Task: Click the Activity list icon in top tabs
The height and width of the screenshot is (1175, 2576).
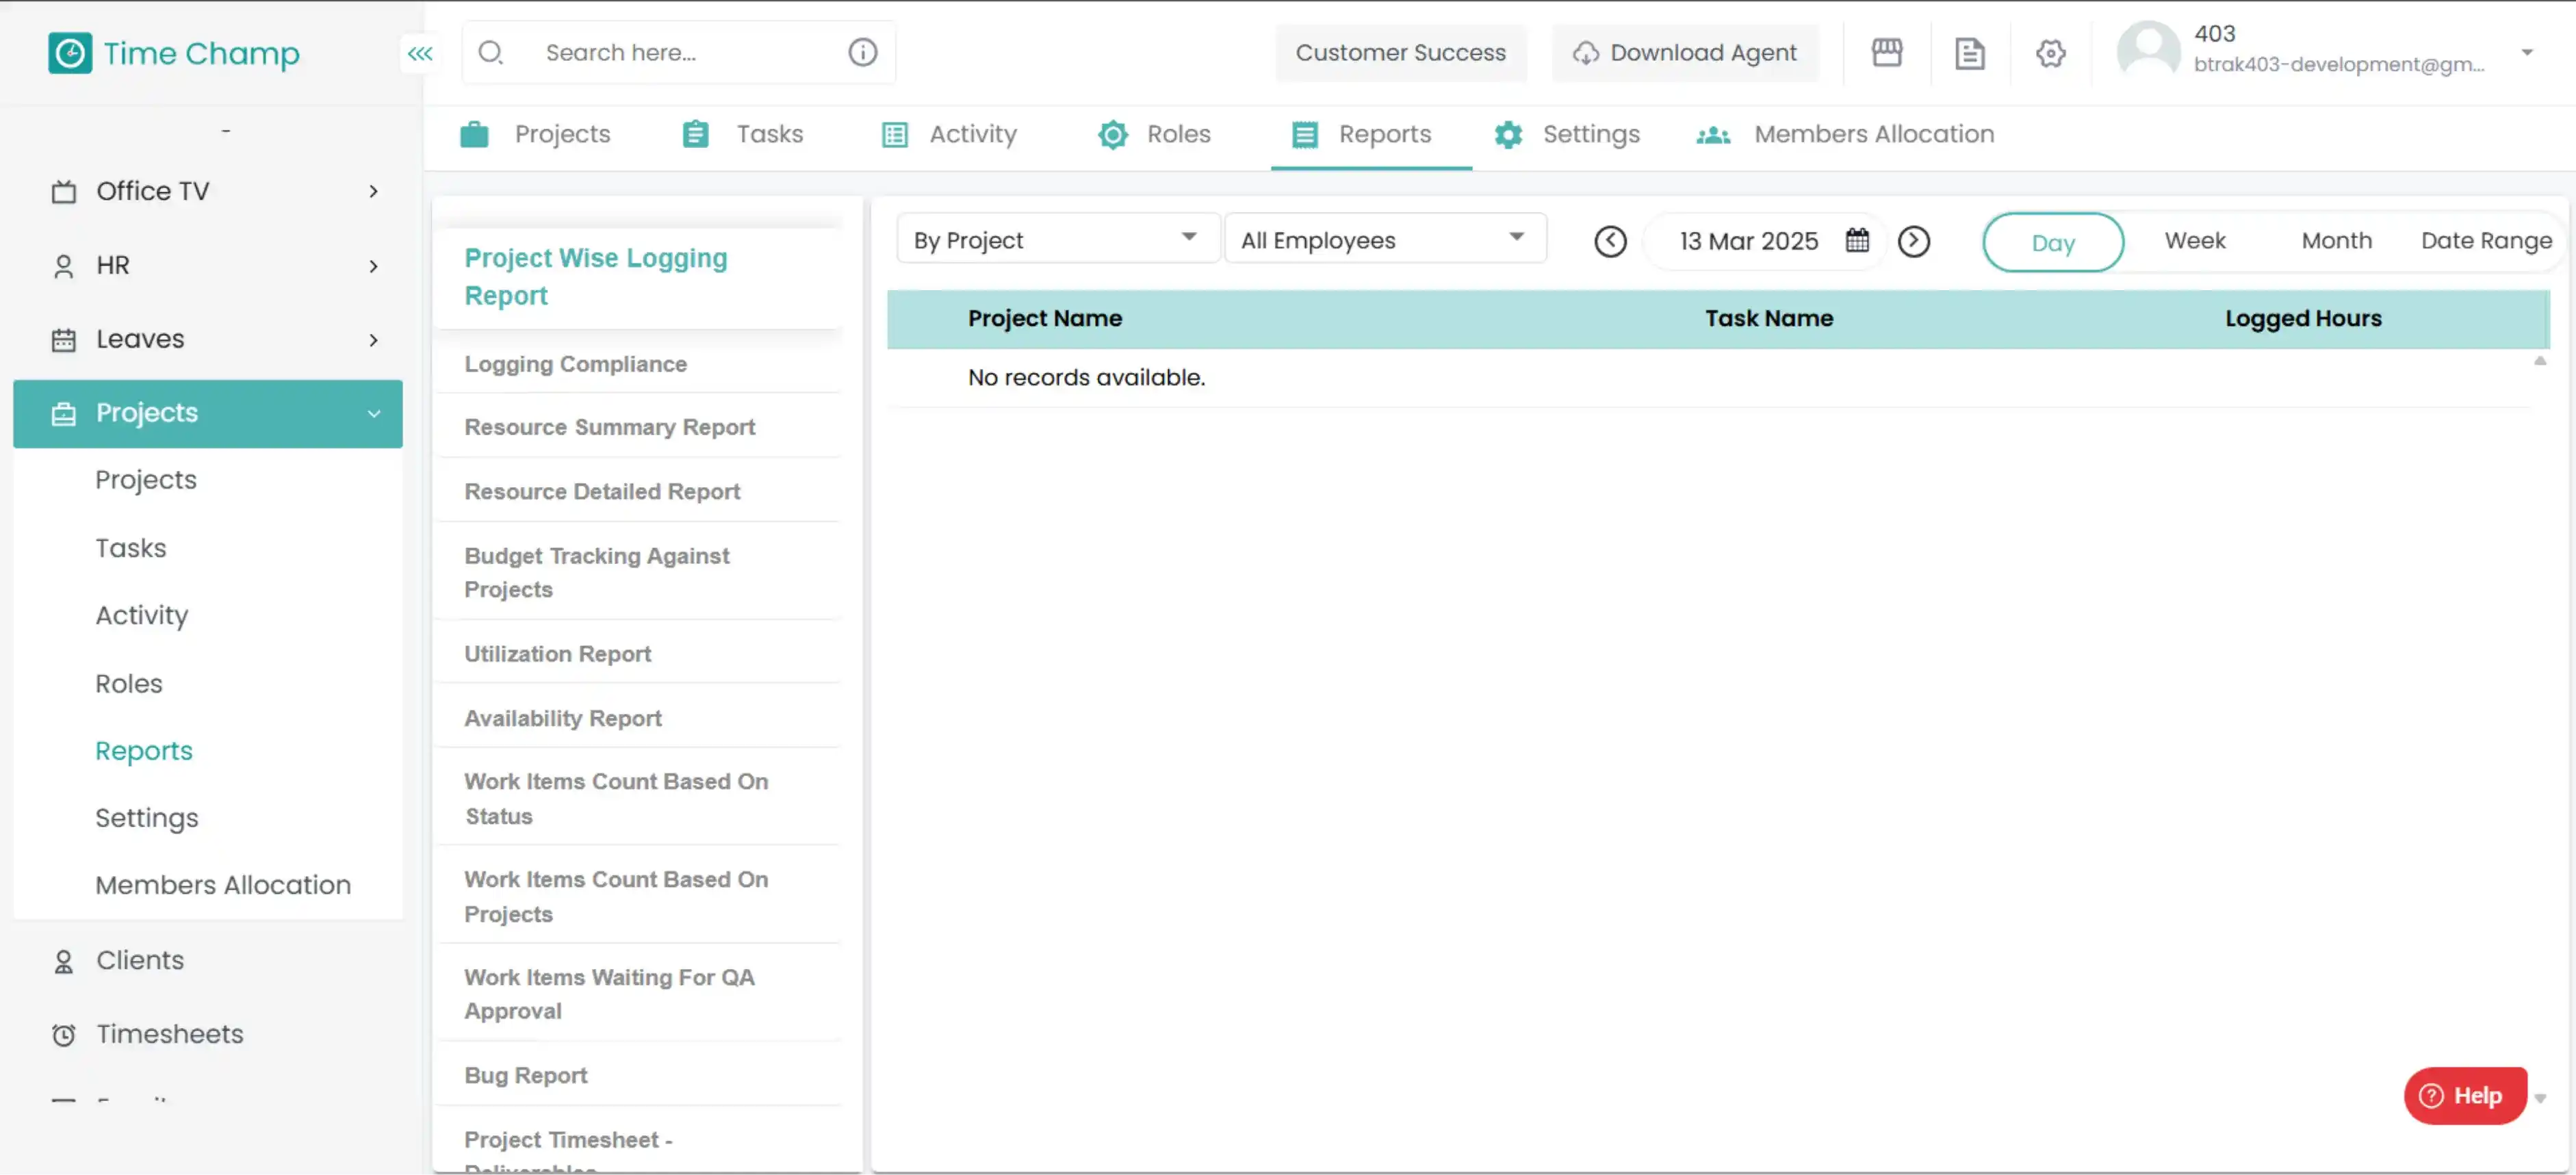Action: pos(894,134)
